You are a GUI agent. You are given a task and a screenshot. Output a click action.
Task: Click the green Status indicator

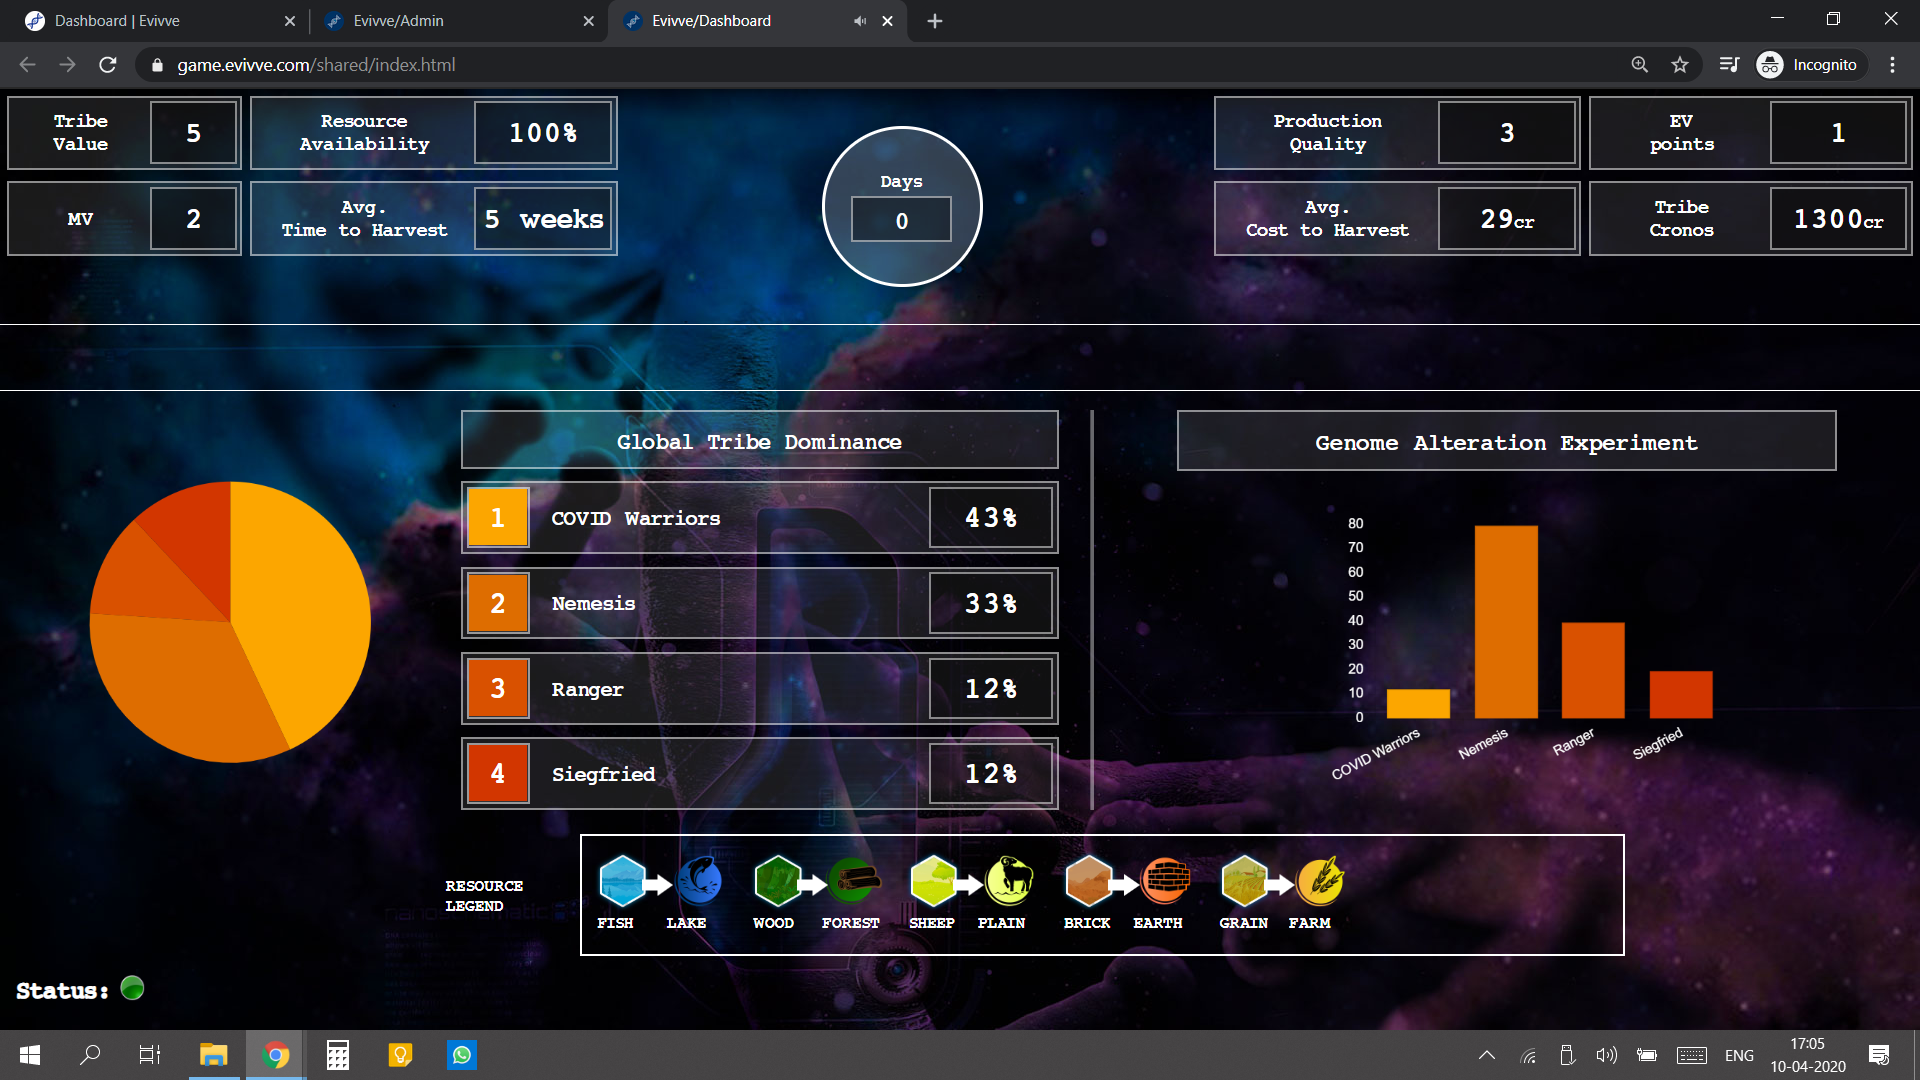click(132, 988)
